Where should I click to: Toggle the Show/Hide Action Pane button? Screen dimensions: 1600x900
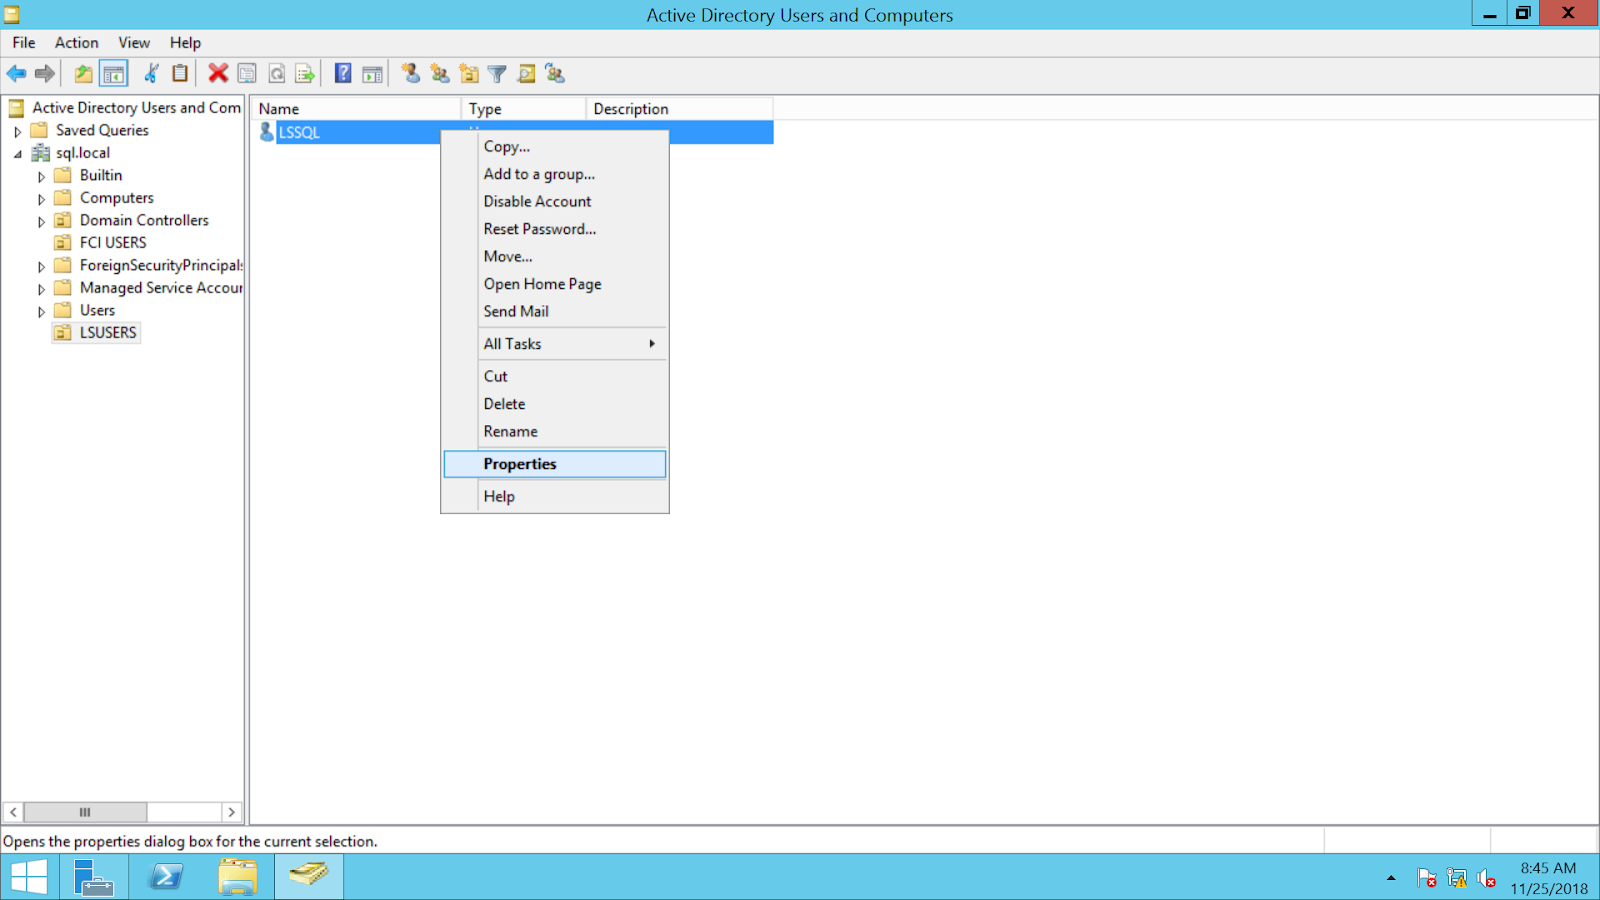click(372, 73)
